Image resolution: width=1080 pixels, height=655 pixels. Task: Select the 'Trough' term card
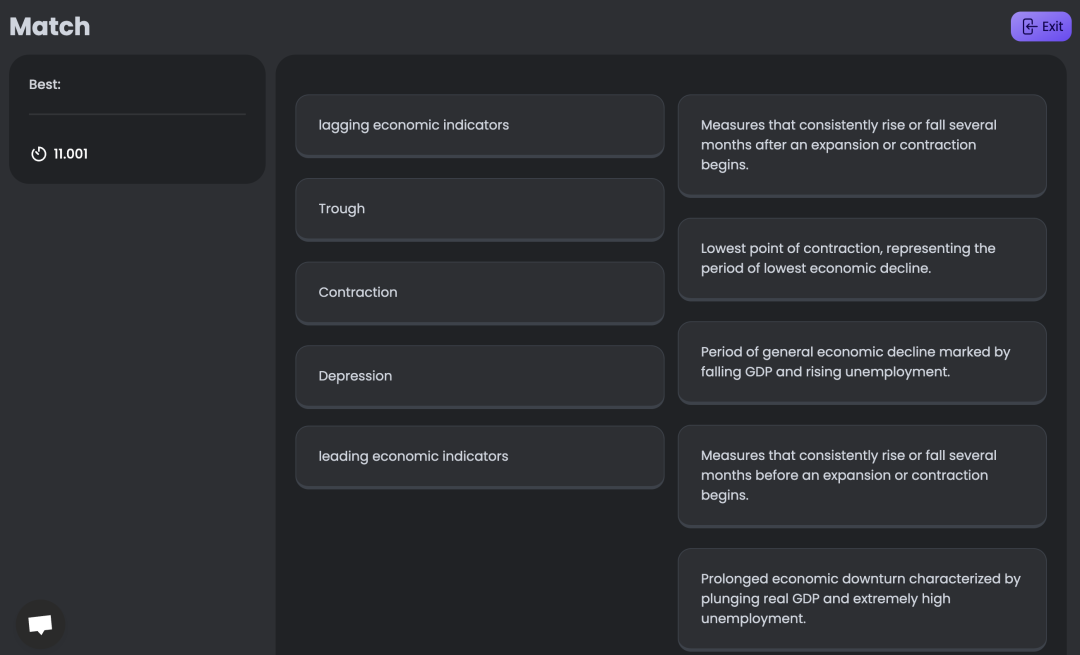[x=479, y=209]
